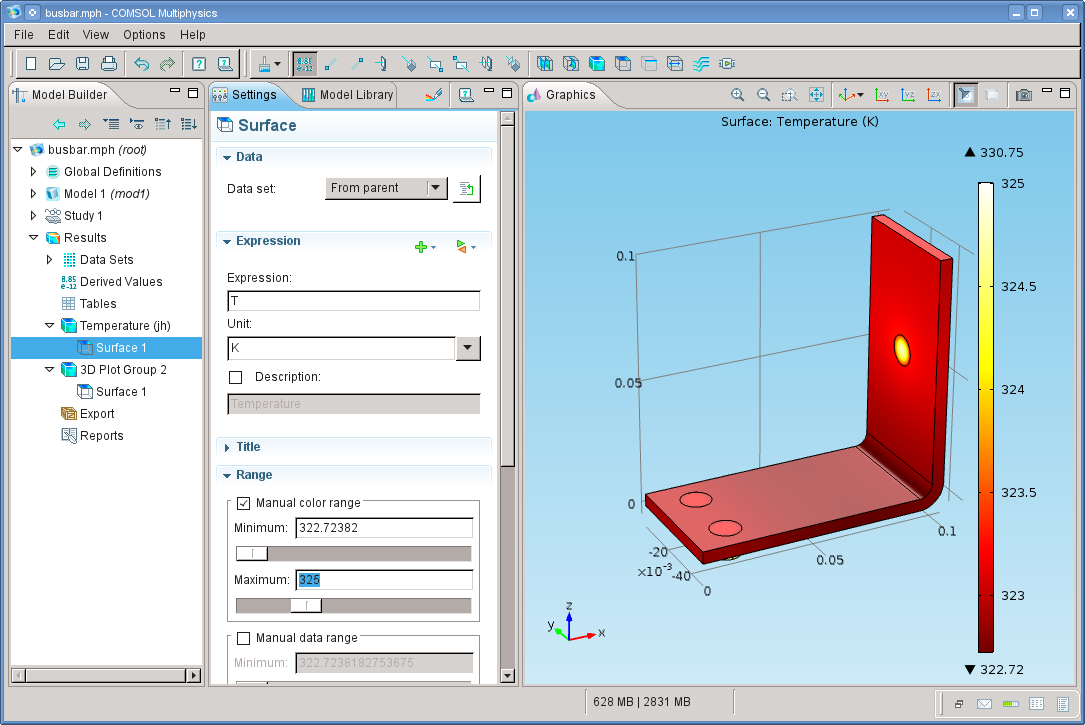1085x725 pixels.
Task: Select Derived Values in the tree
Action: pos(121,282)
